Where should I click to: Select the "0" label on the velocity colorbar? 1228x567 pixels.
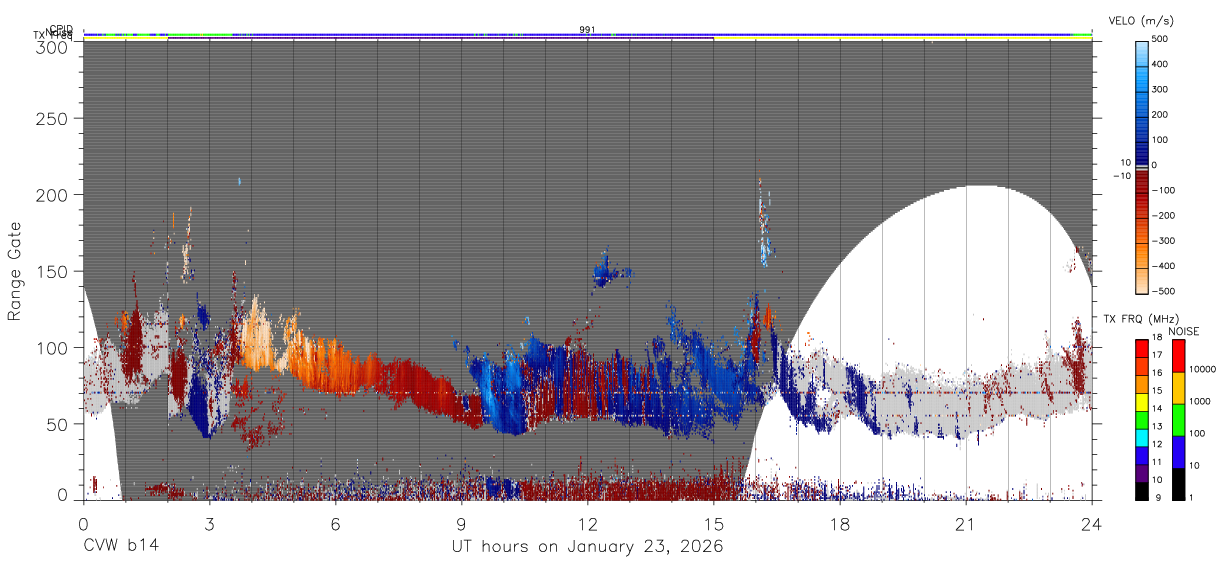coord(1154,165)
